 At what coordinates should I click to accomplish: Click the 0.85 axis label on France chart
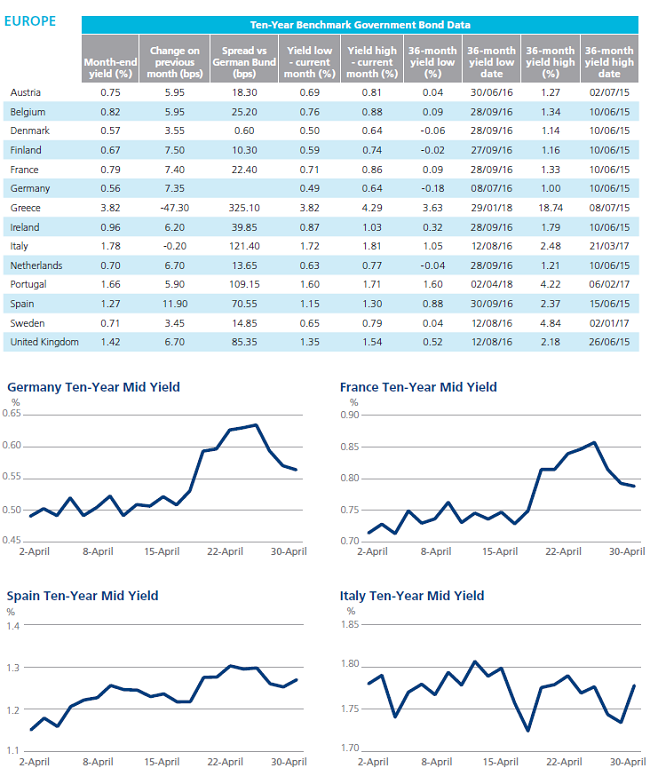(350, 447)
